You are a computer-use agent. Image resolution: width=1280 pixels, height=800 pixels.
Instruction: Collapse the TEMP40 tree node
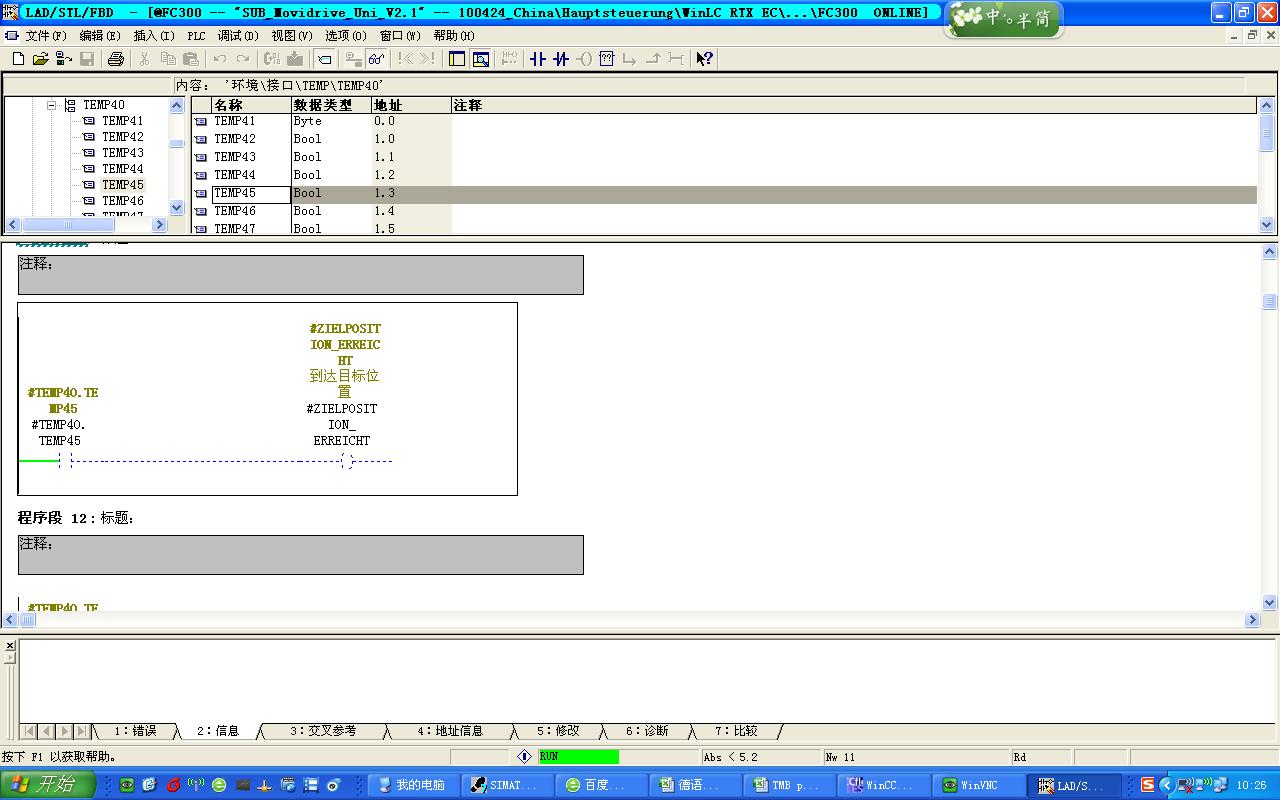52,105
